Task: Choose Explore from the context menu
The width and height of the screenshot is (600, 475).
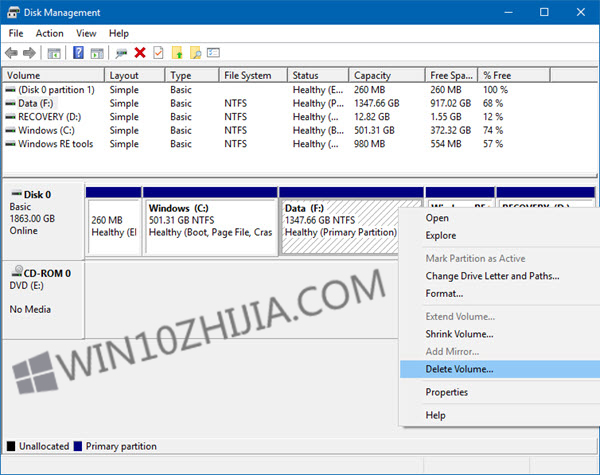Action: coord(500,235)
